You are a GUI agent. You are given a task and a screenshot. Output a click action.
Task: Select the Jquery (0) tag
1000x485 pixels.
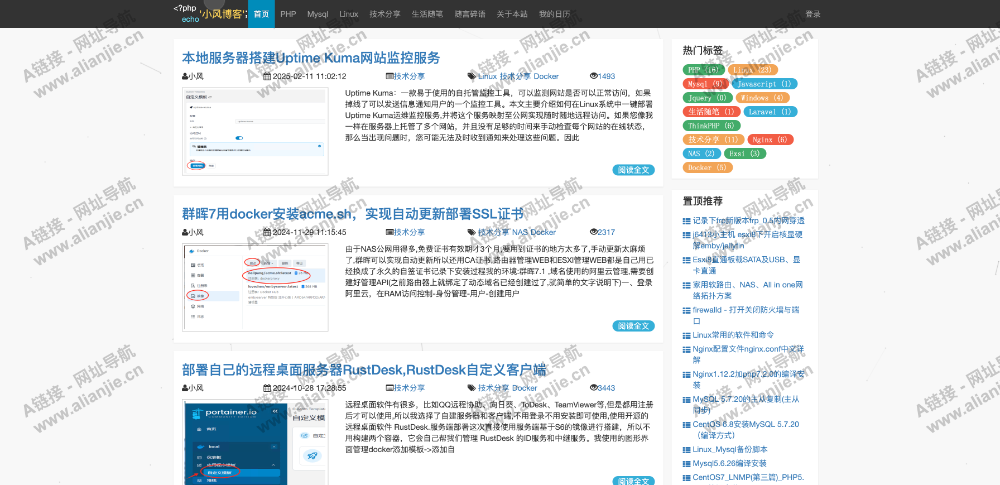pos(707,98)
